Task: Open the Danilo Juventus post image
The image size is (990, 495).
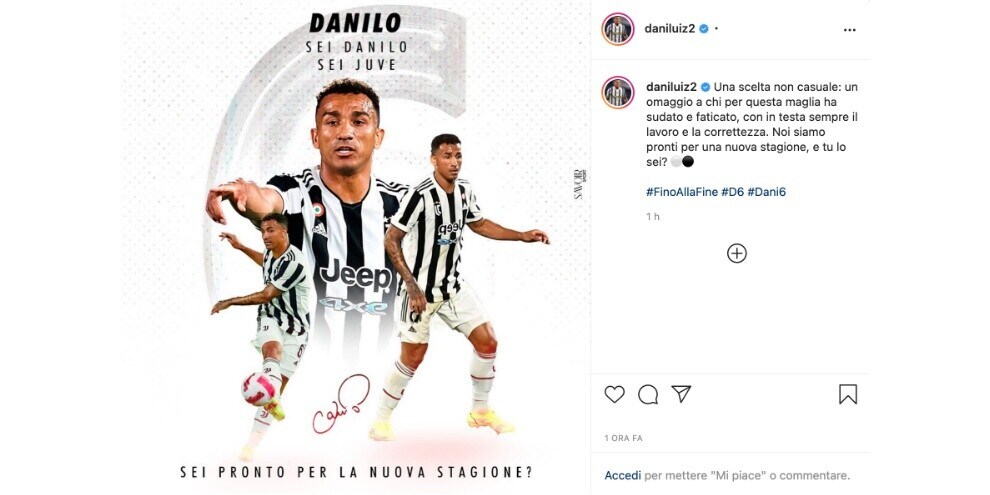Action: coord(356,248)
